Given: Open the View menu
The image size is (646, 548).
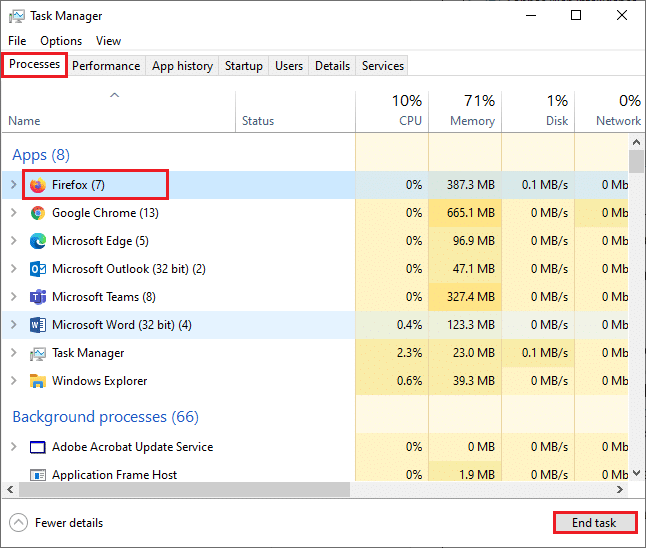Looking at the screenshot, I should tap(108, 41).
